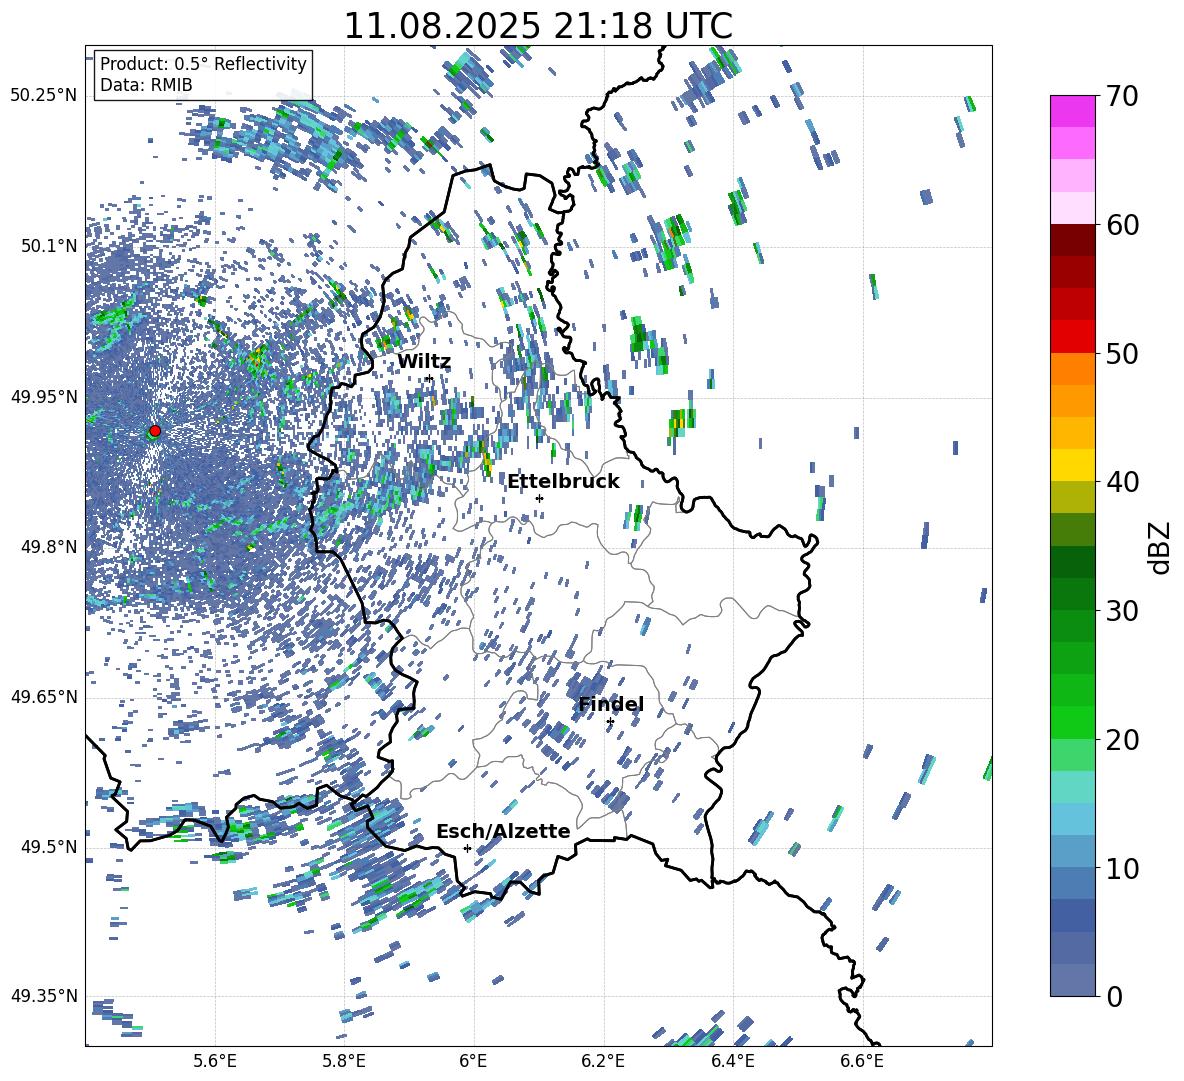Click the 6°E longitude tick label
1184x1081 pixels.
point(473,1061)
